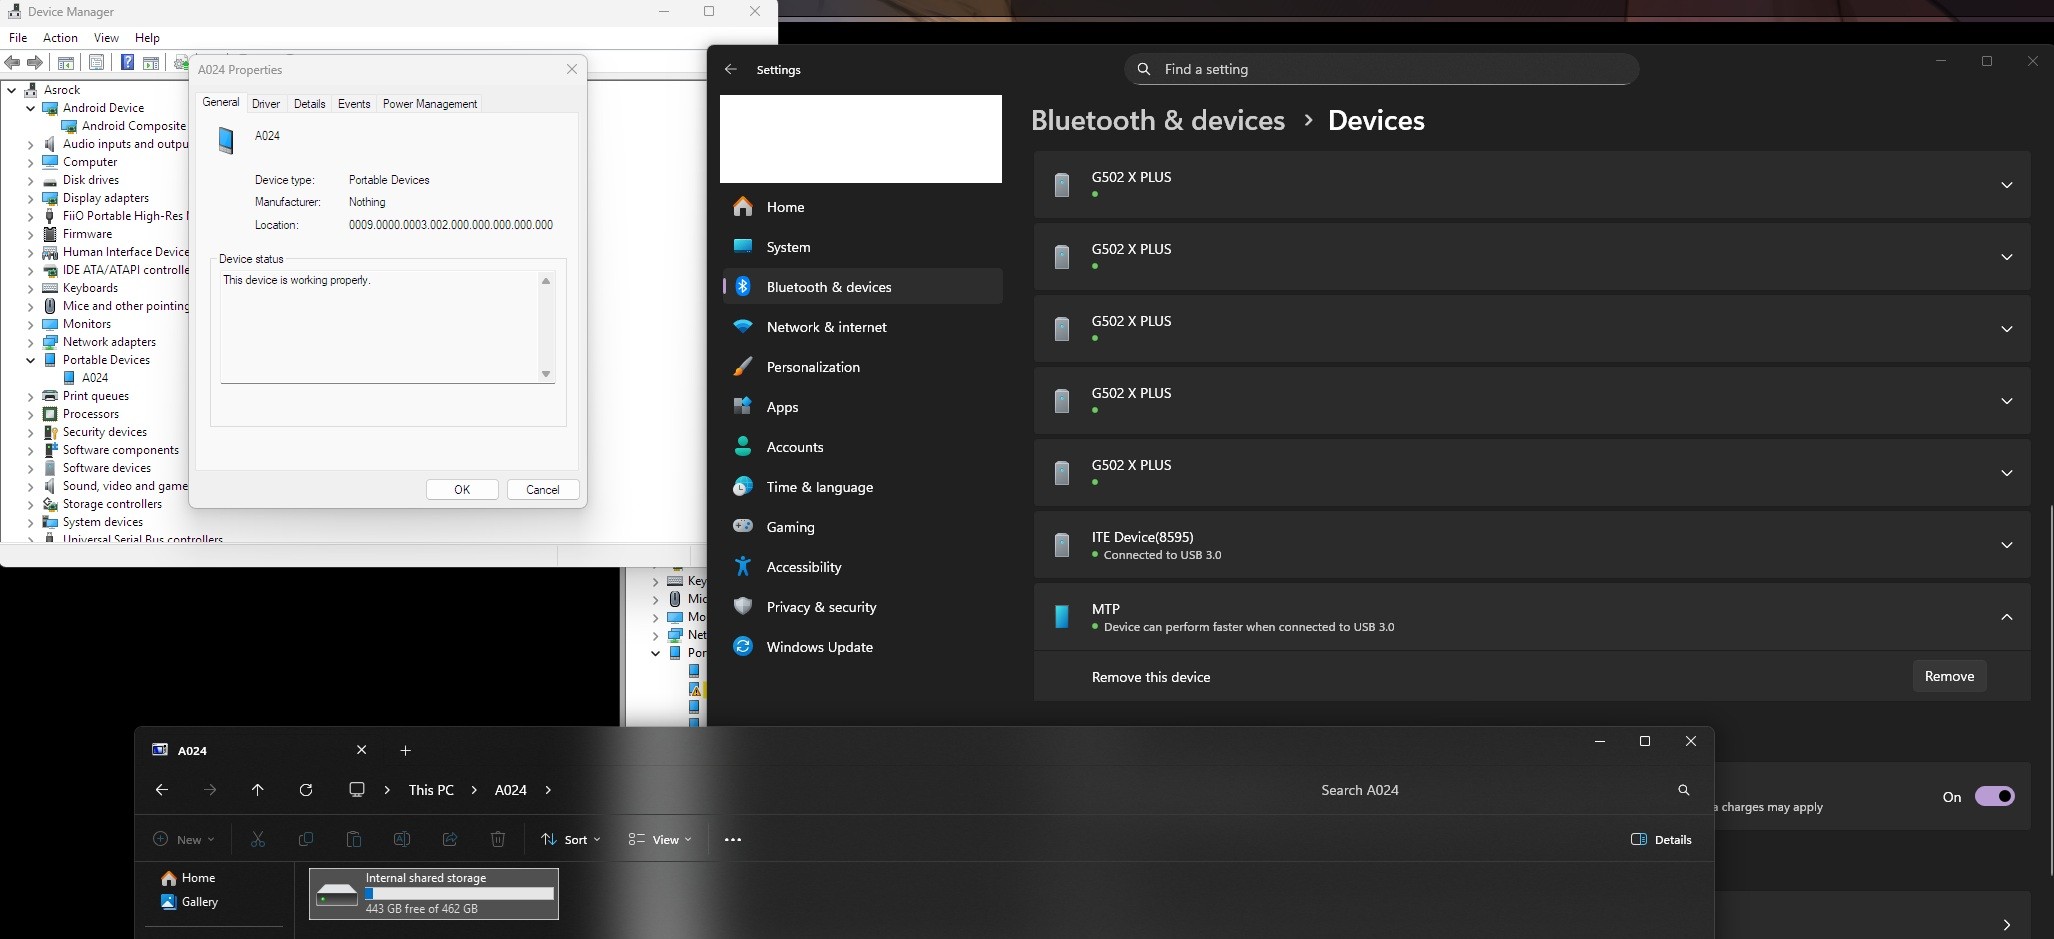
Task: Open the Sort dropdown in File Explorer
Action: click(570, 840)
